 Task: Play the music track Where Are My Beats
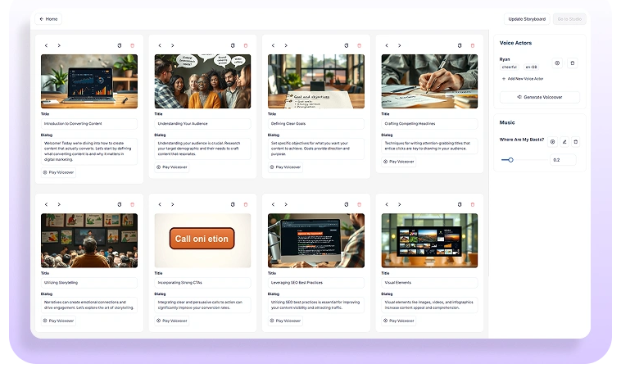[x=553, y=142]
